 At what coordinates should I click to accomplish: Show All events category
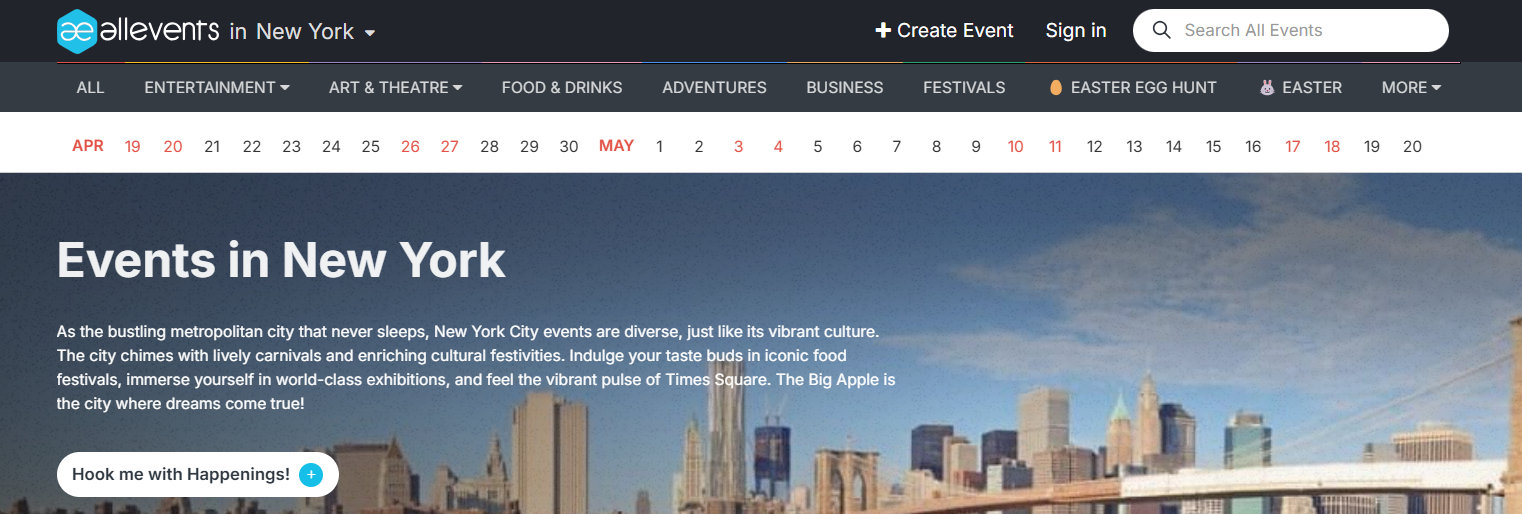[90, 88]
